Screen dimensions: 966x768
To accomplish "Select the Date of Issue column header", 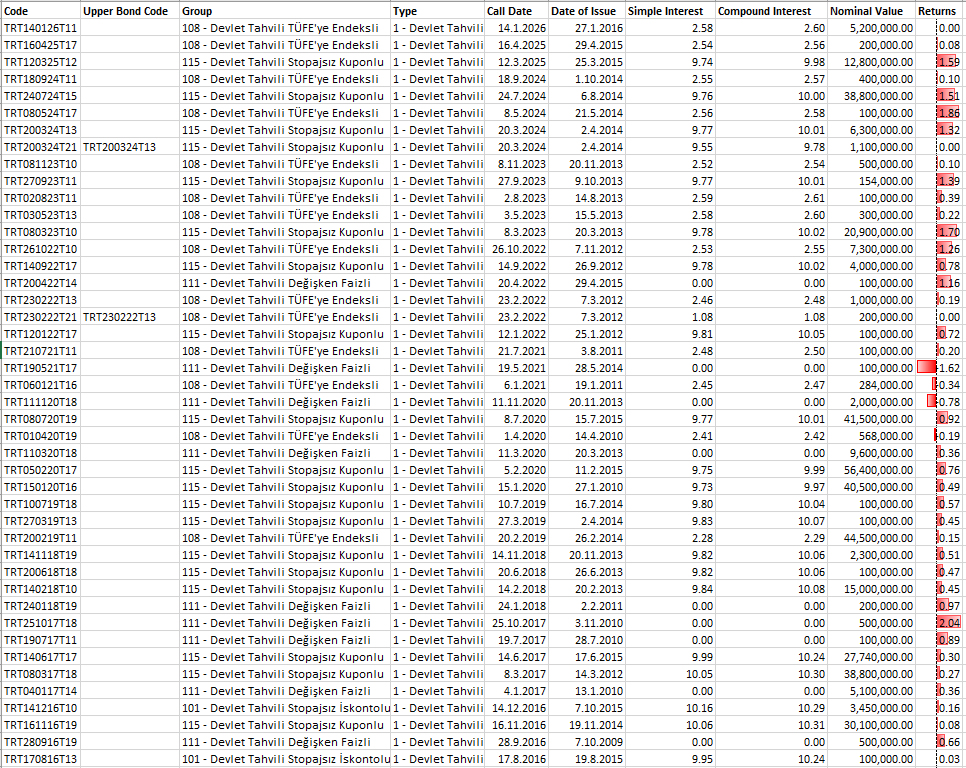I will (586, 11).
